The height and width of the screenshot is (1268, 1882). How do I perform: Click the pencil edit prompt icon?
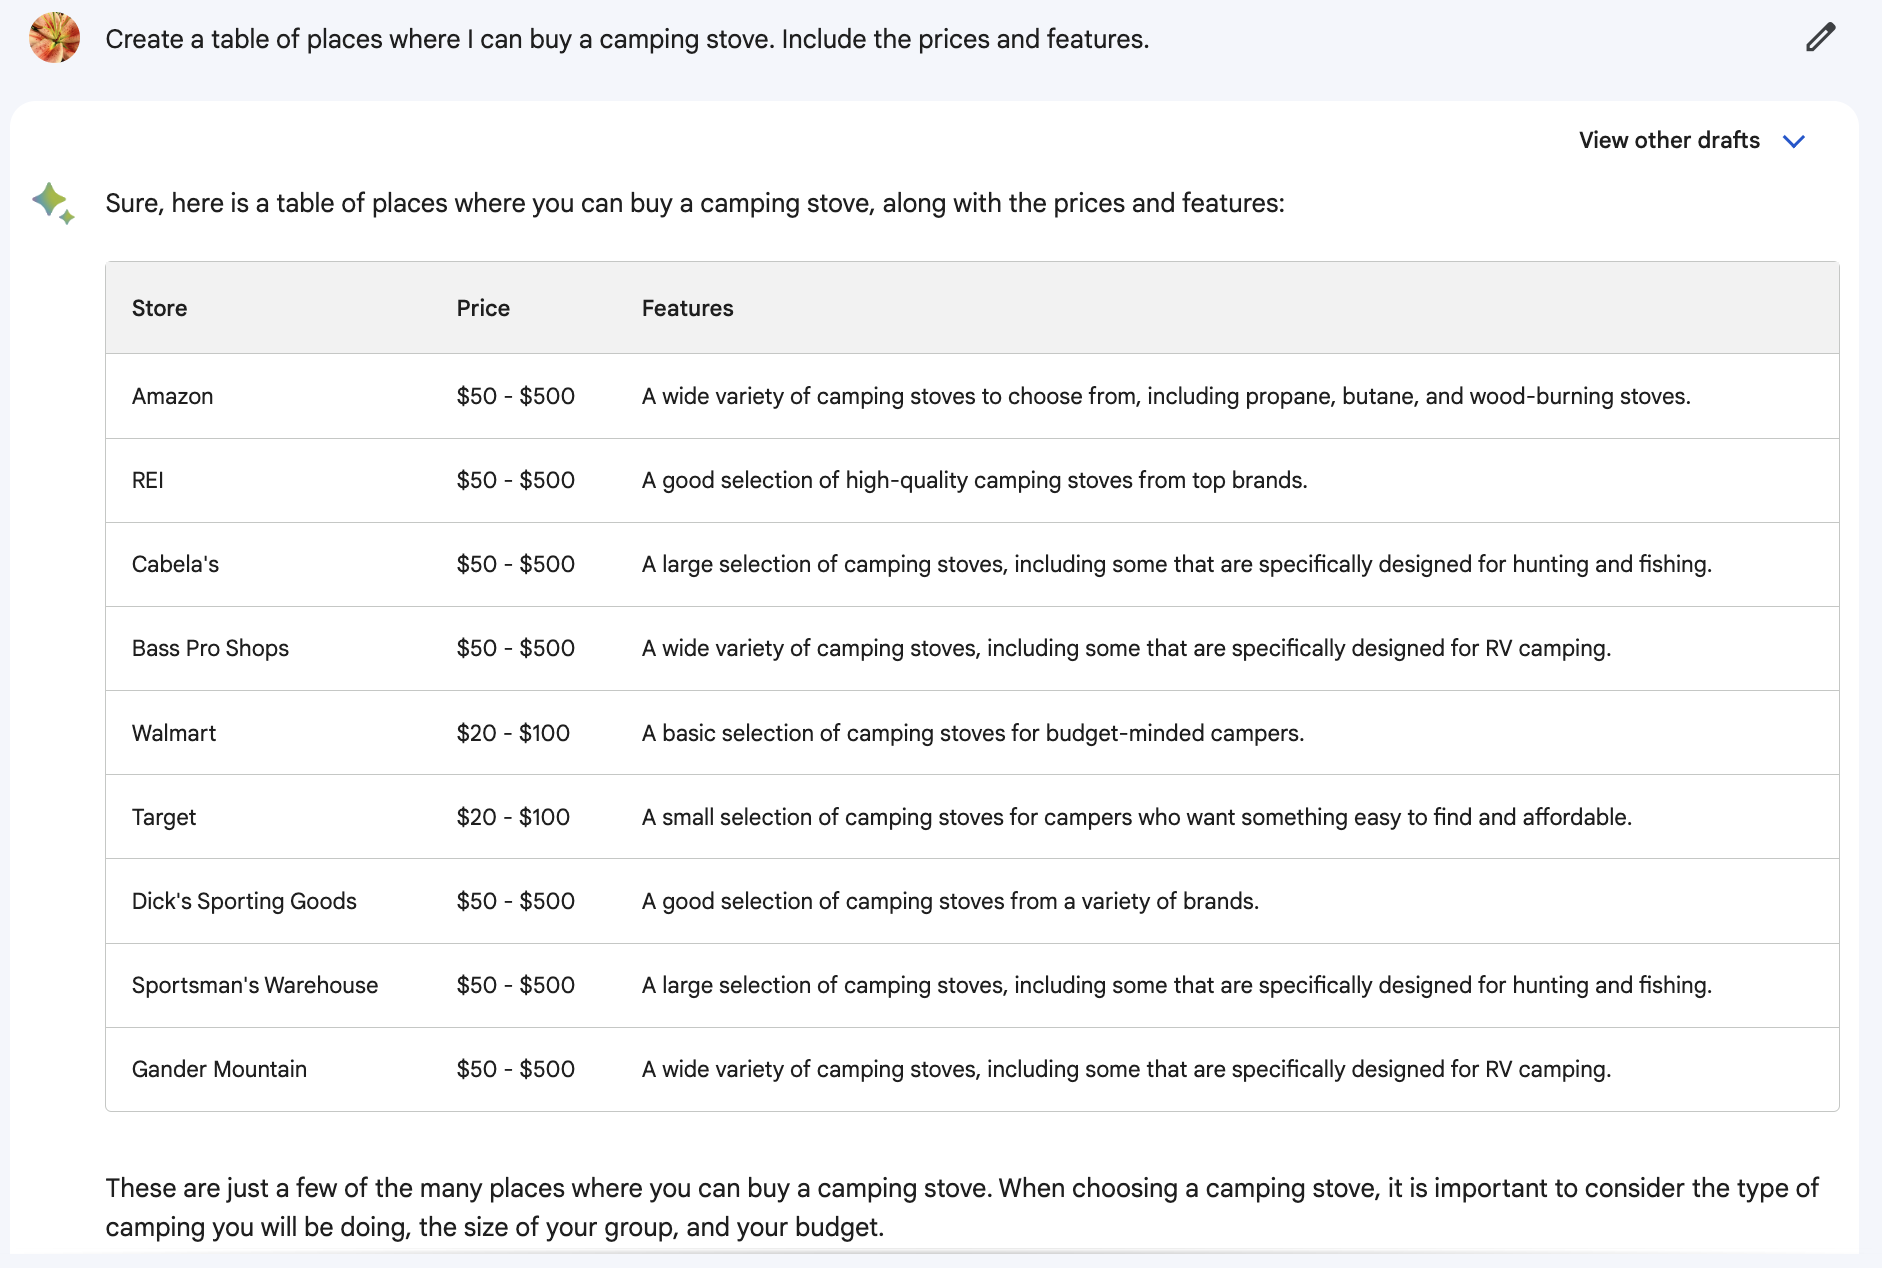pos(1820,38)
